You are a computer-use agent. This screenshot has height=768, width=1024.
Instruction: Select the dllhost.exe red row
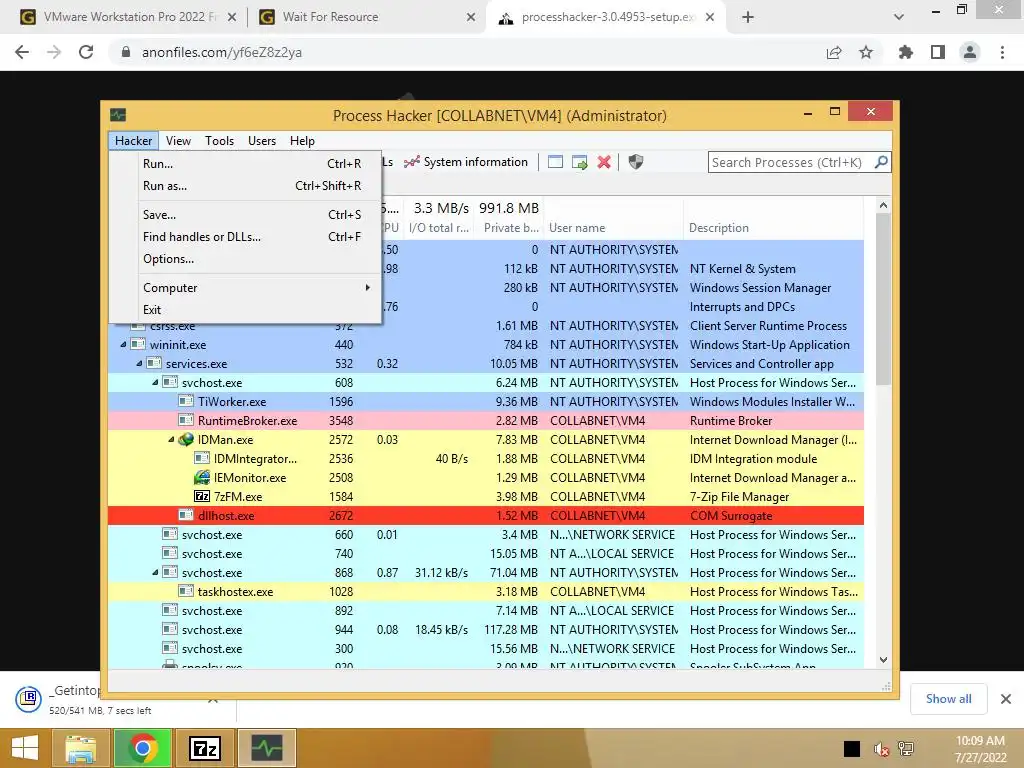(x=486, y=515)
